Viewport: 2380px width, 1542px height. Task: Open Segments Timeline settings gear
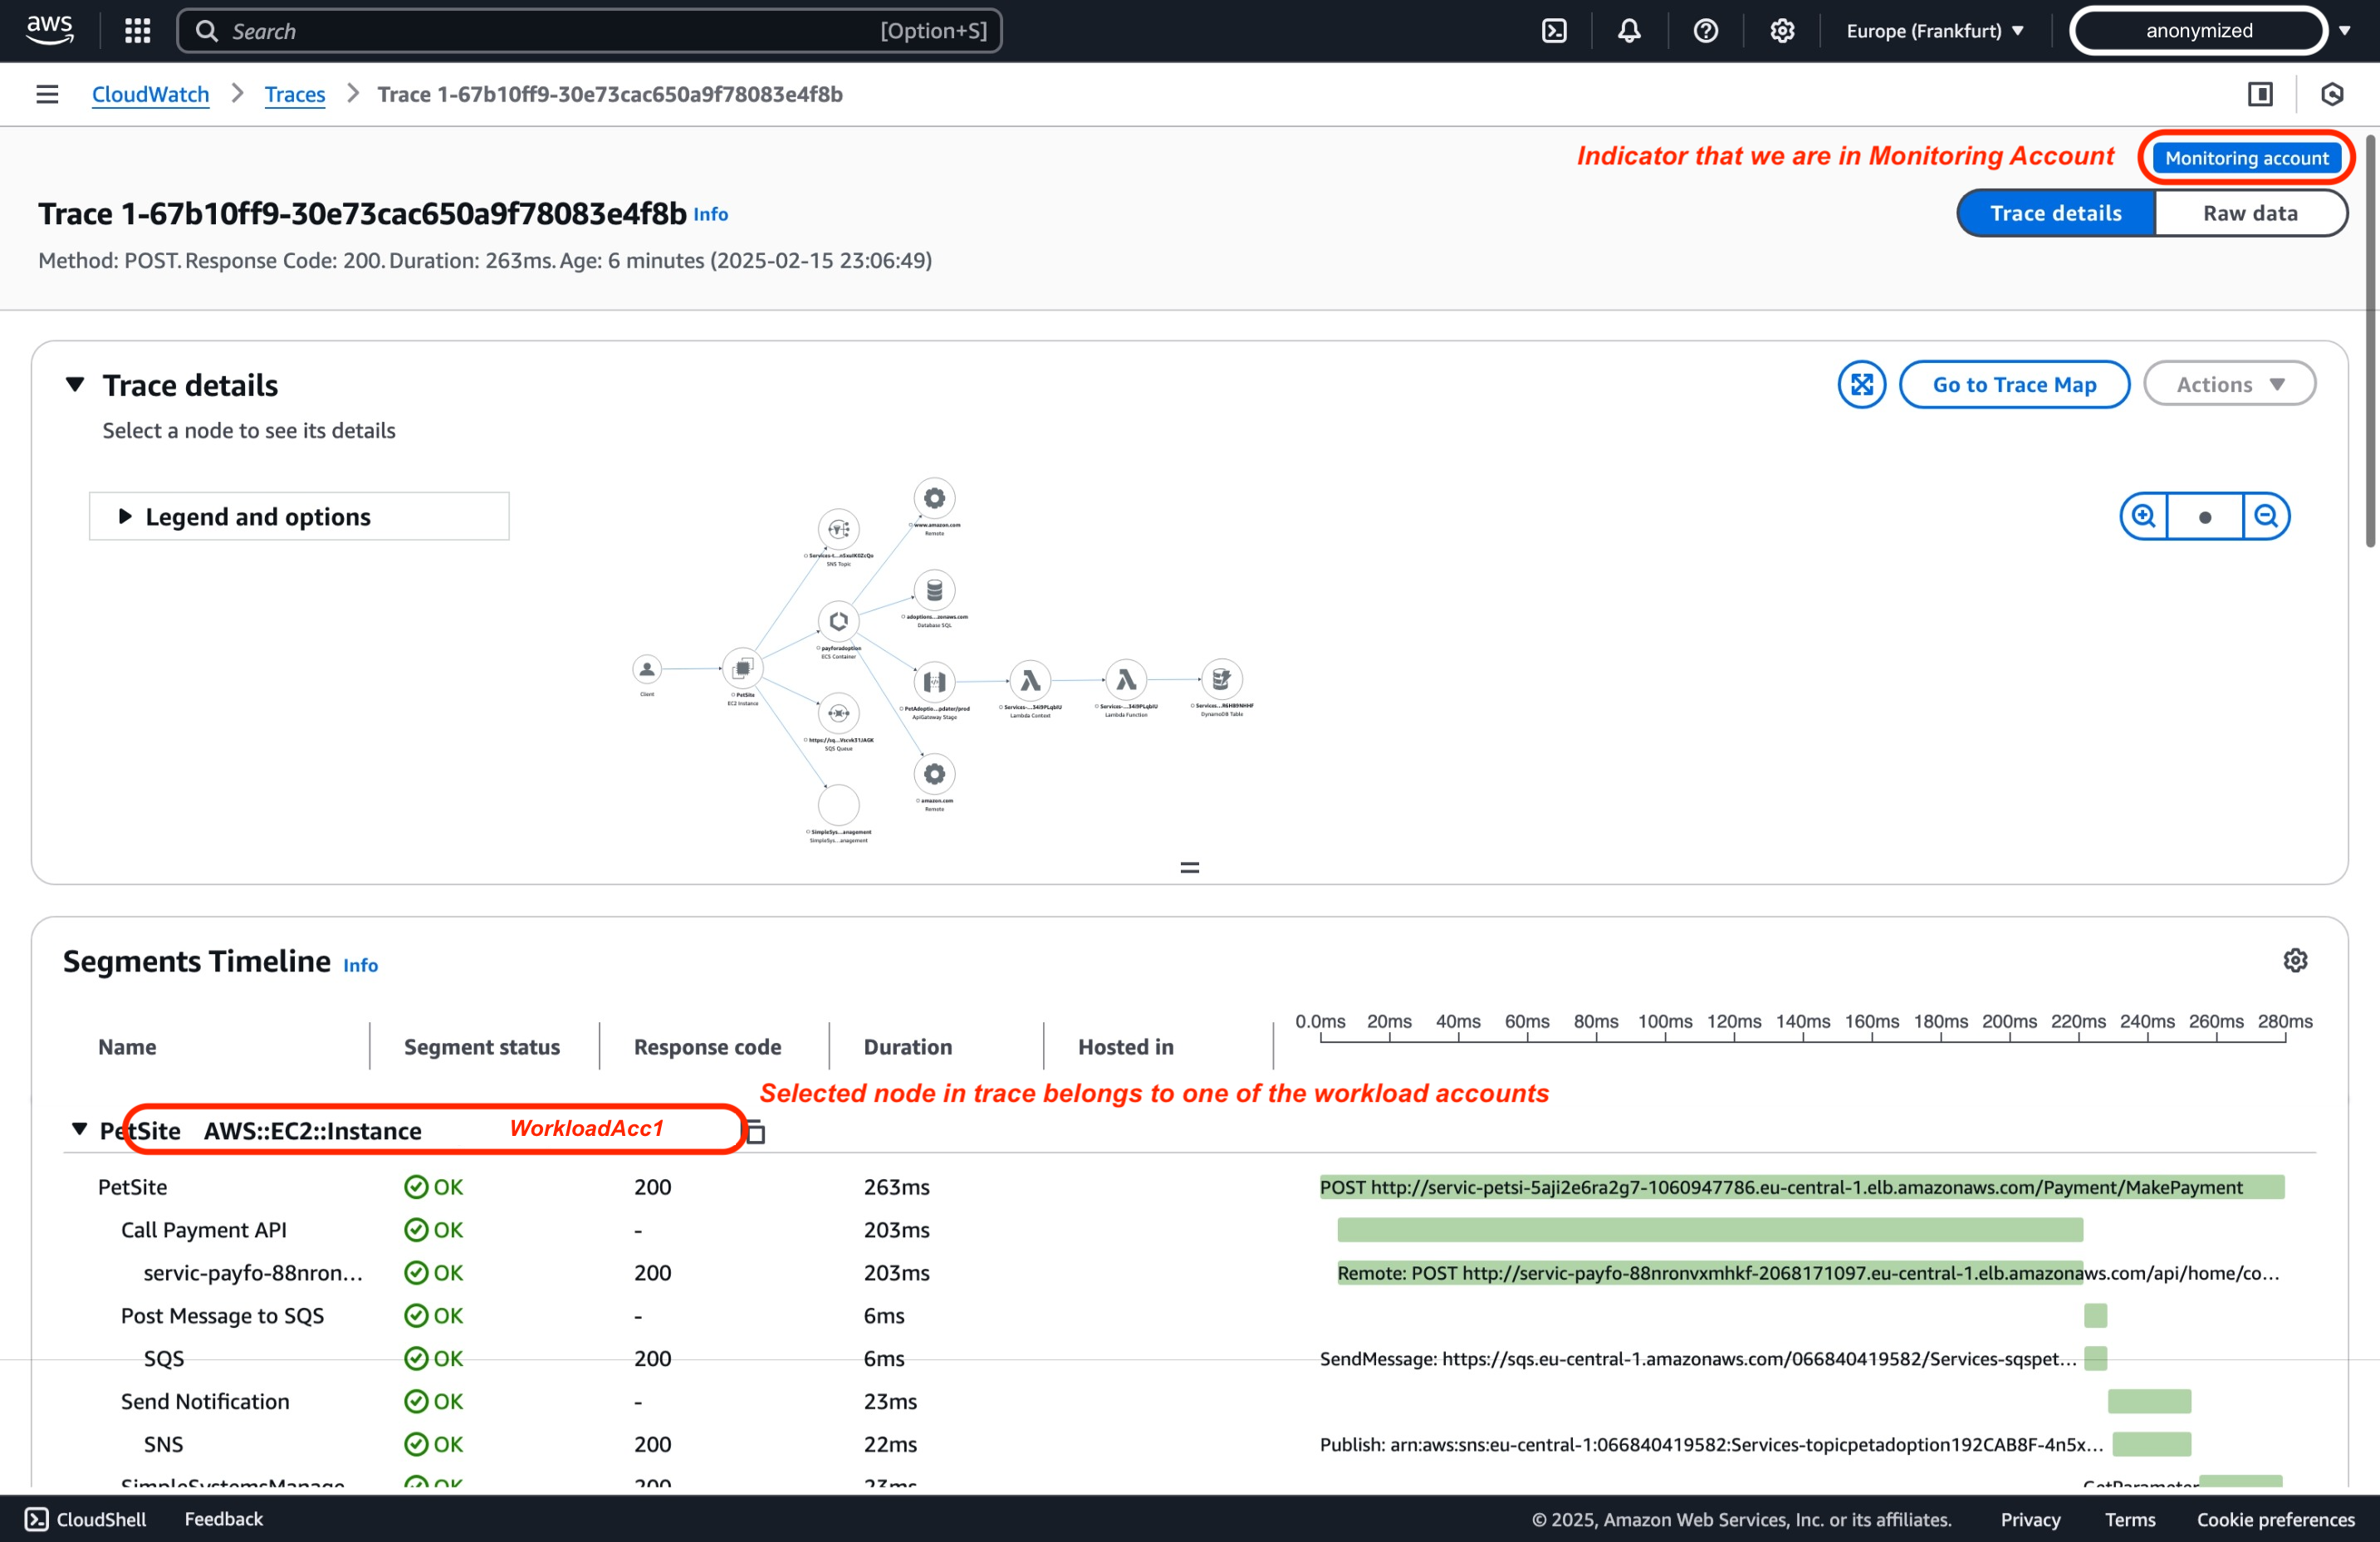2295,961
